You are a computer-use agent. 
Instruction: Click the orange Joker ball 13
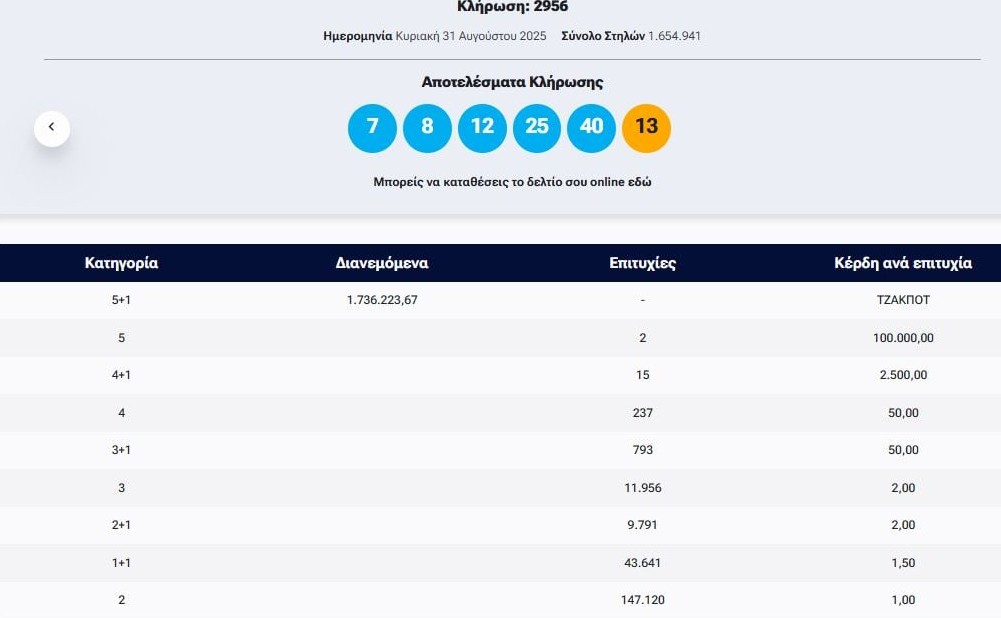tap(646, 128)
